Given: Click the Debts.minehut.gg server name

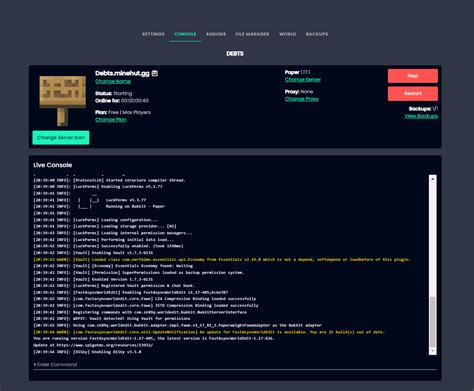Looking at the screenshot, I should 122,73.
